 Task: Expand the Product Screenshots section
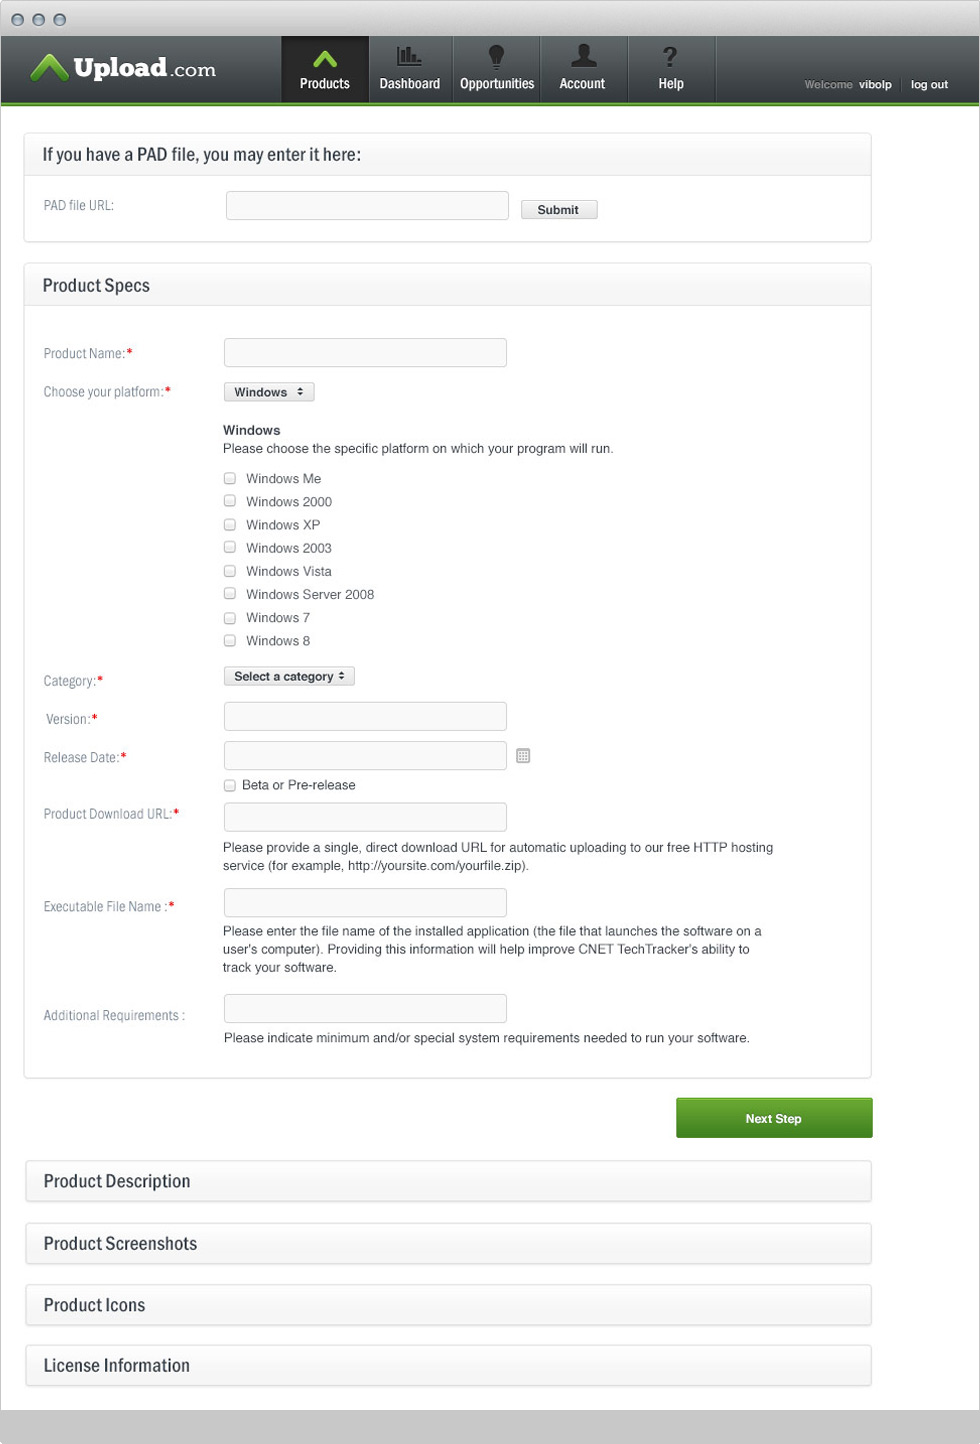[448, 1243]
